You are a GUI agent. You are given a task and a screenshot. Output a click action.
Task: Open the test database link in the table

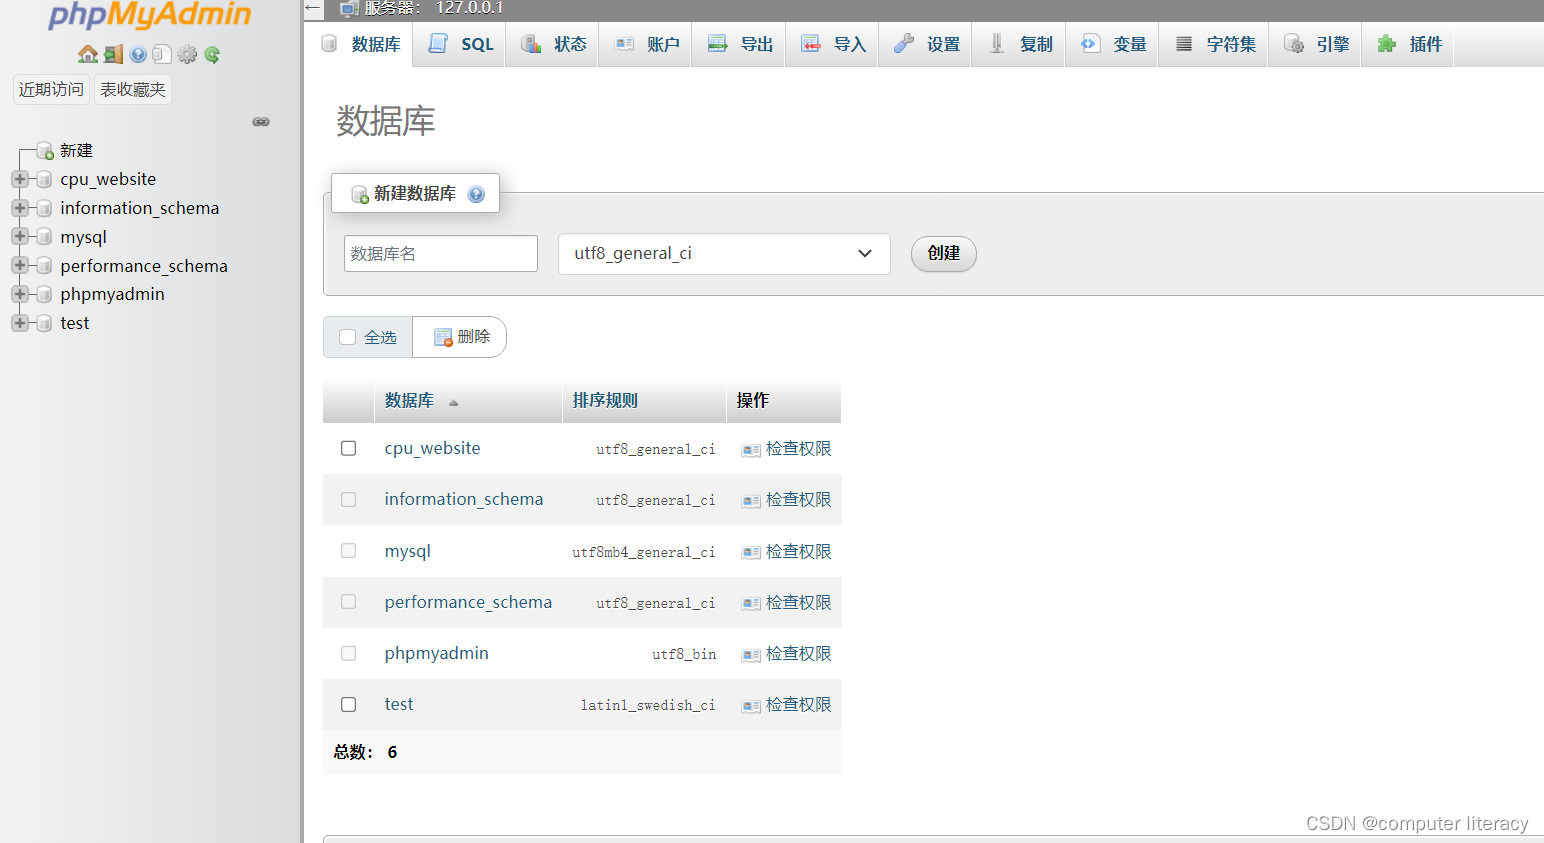coord(399,704)
